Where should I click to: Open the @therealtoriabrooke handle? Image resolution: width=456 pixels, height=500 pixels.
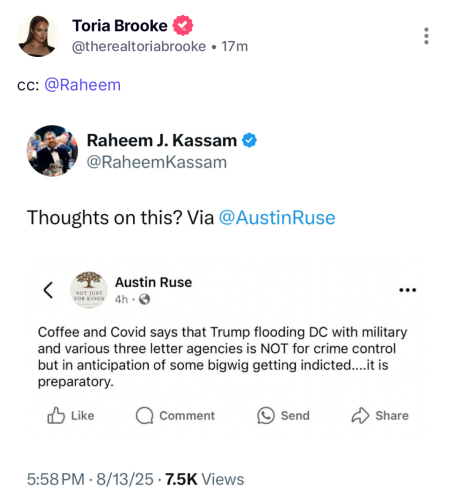[139, 46]
